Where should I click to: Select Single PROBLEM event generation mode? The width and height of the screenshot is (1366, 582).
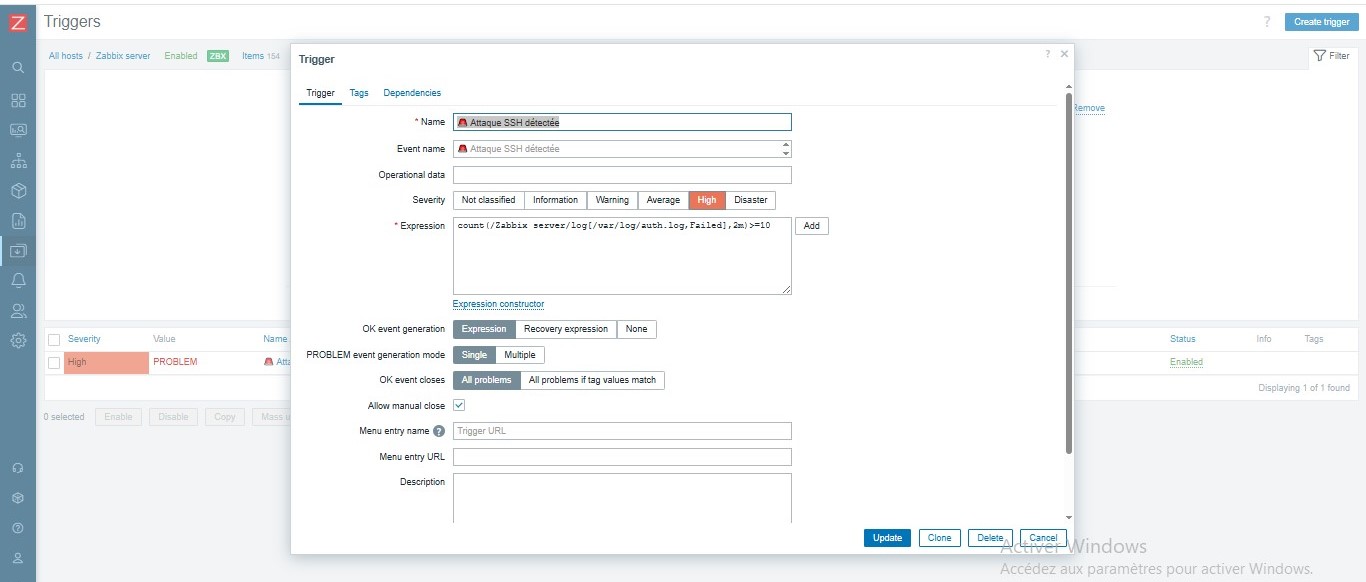[x=475, y=355]
